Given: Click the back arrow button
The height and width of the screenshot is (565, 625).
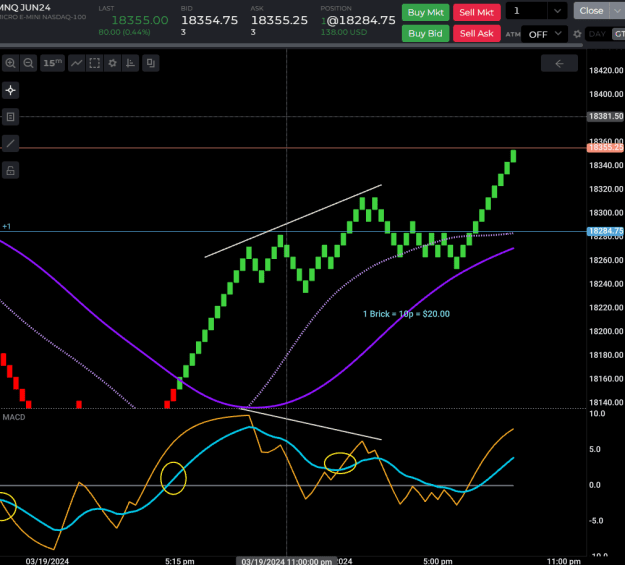Looking at the screenshot, I should pos(559,63).
